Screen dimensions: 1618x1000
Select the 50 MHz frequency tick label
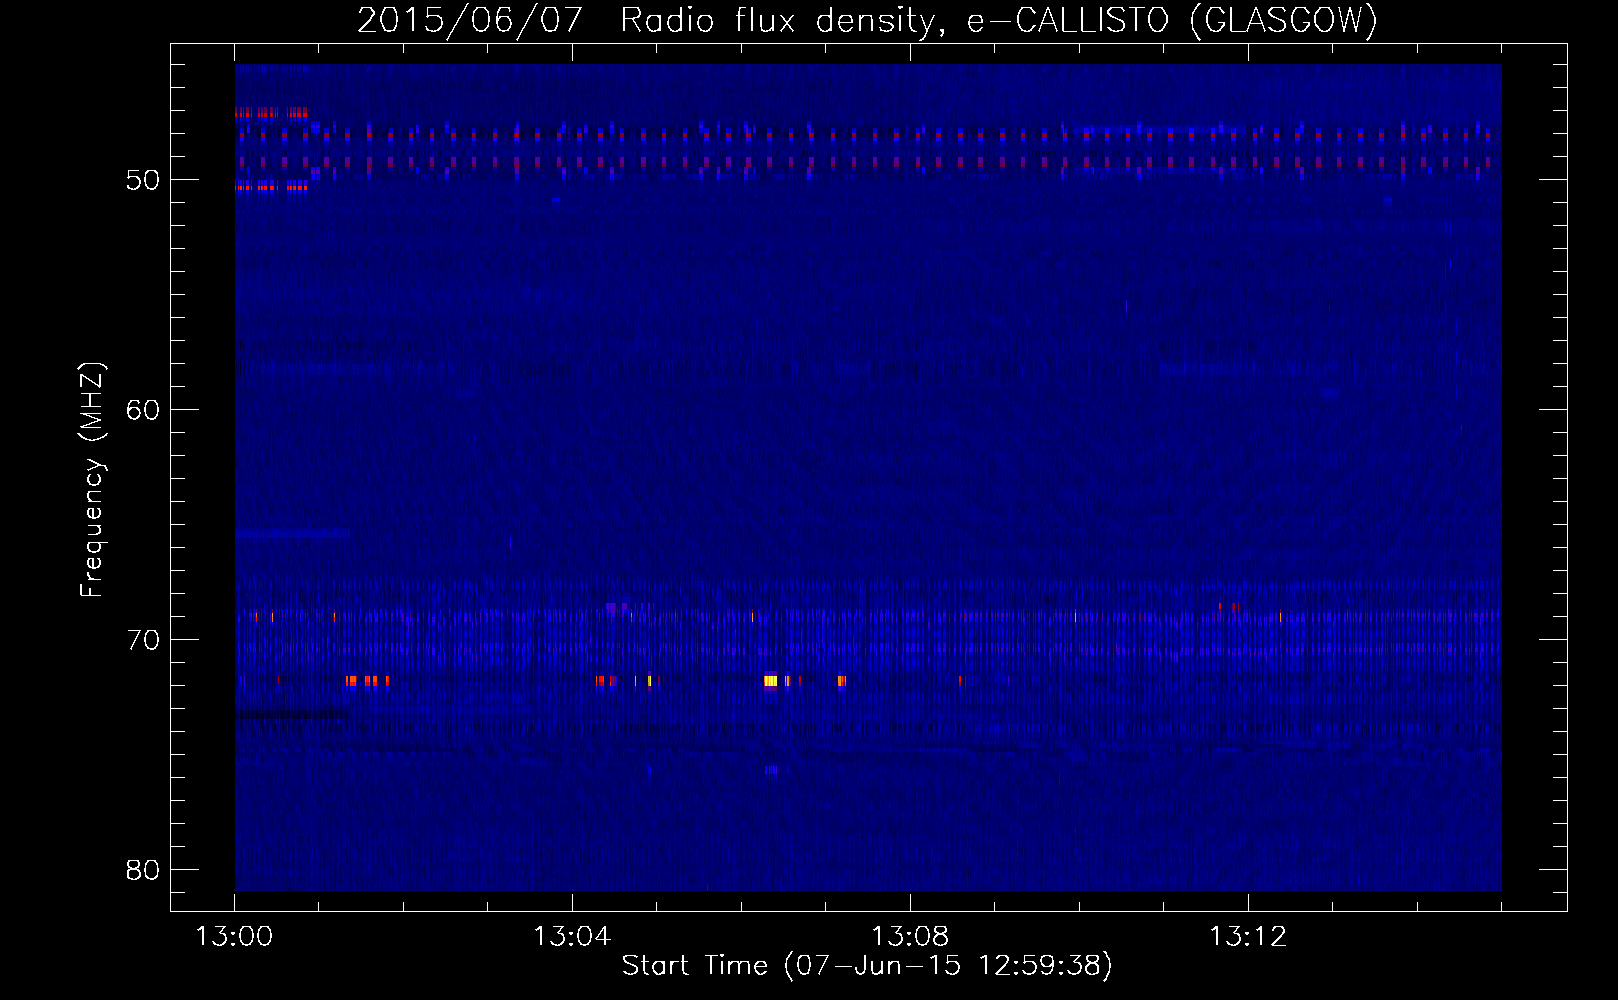tap(143, 180)
